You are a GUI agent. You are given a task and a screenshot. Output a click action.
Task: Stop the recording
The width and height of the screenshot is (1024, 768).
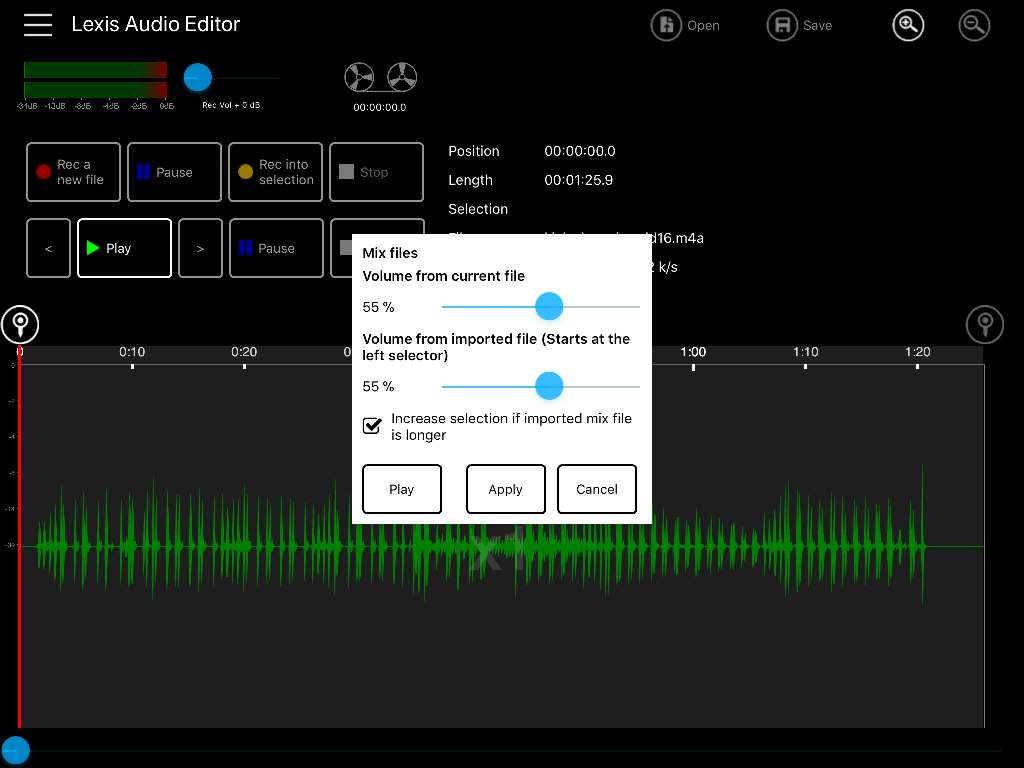click(376, 172)
